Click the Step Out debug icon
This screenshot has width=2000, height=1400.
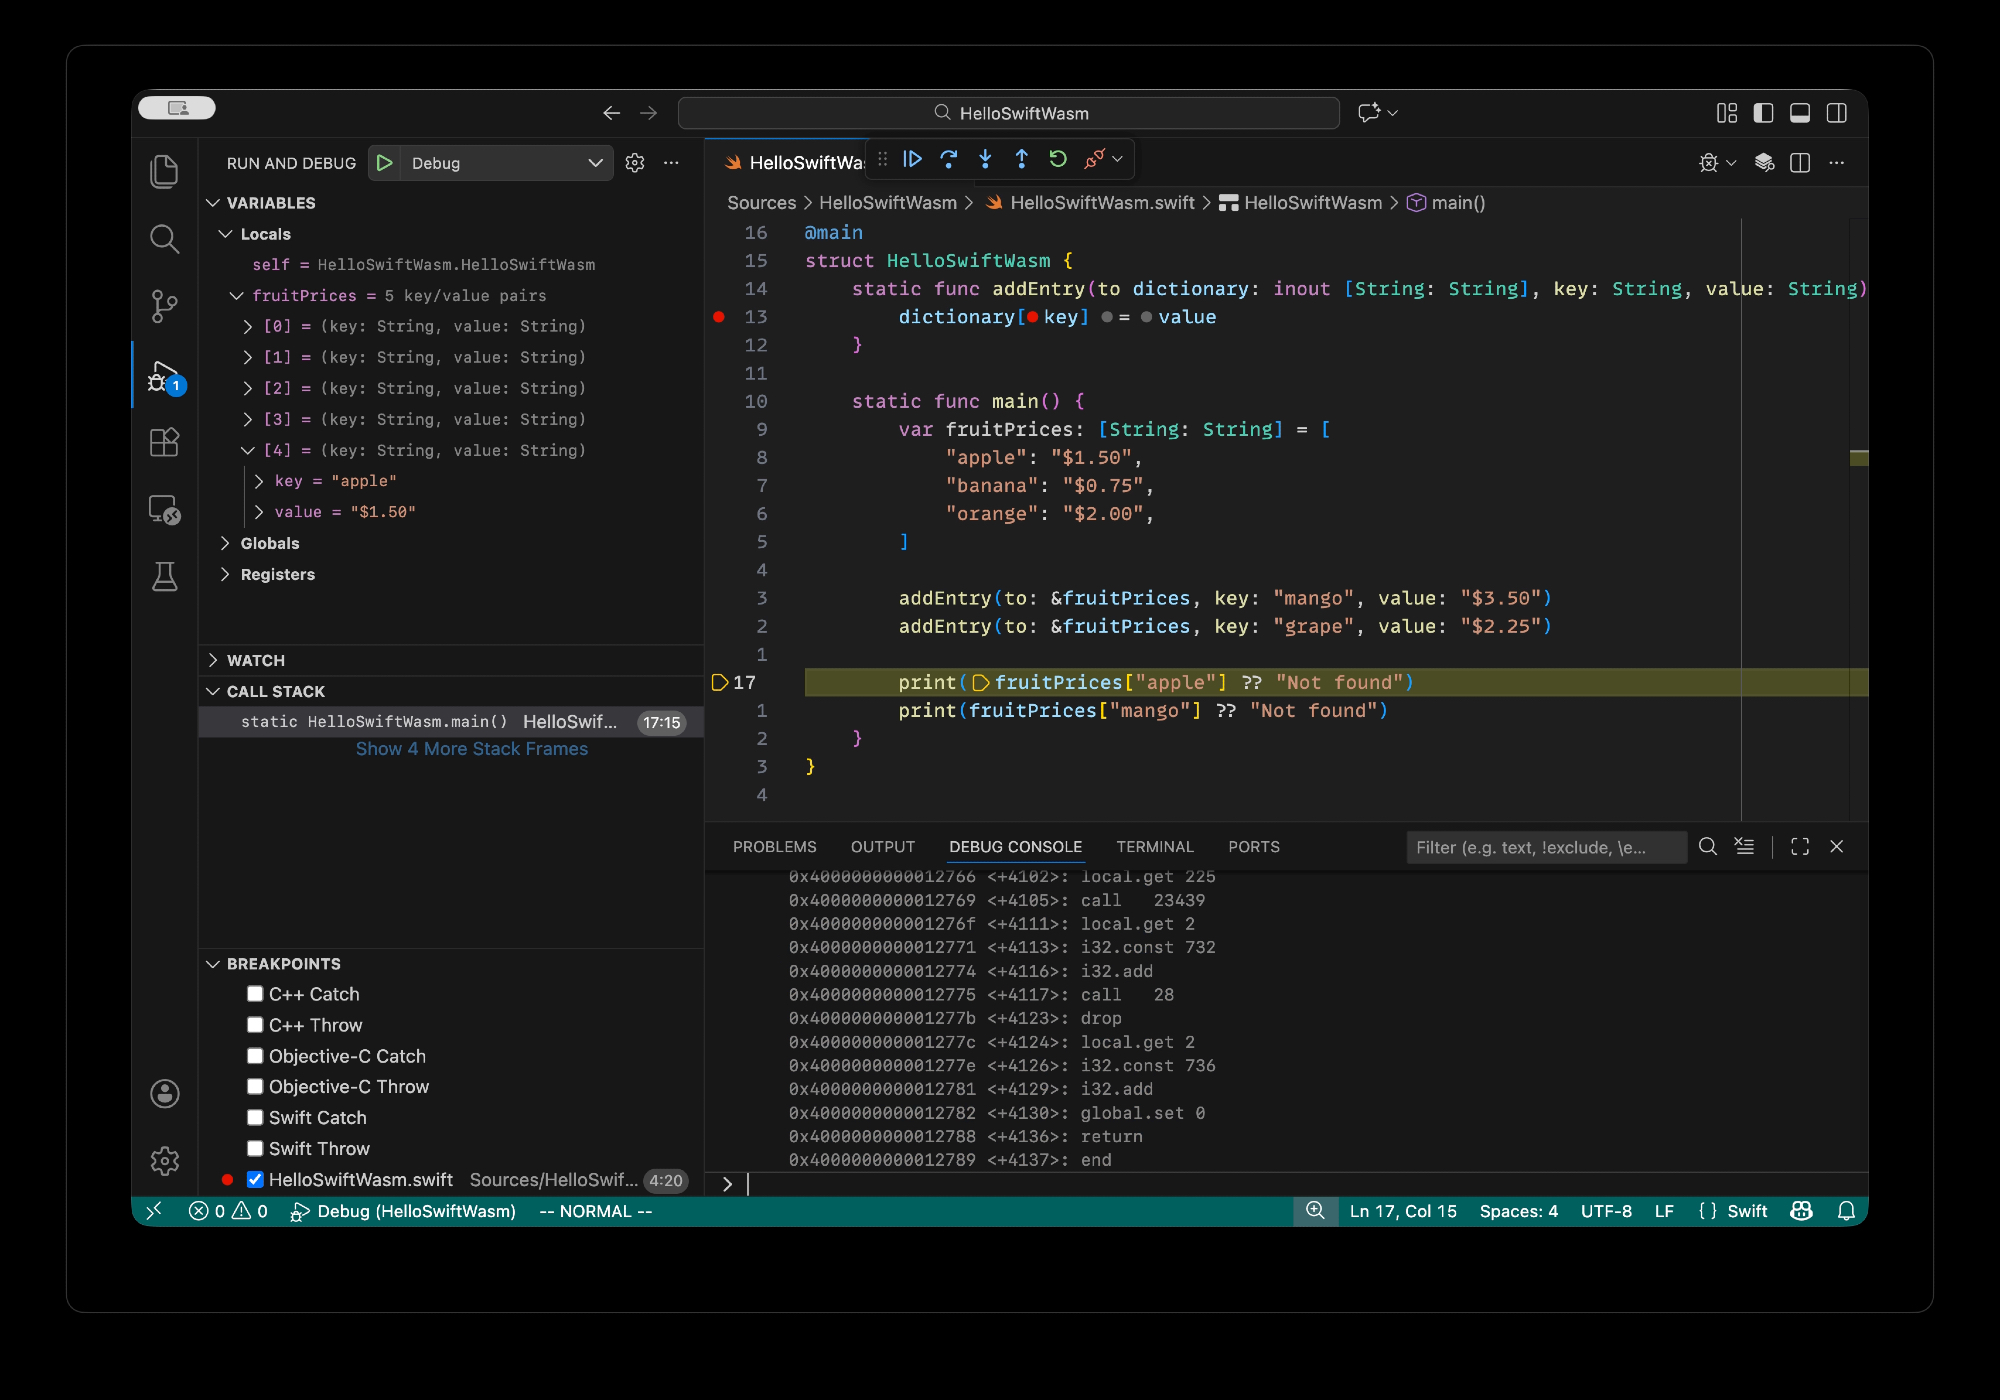click(1021, 159)
